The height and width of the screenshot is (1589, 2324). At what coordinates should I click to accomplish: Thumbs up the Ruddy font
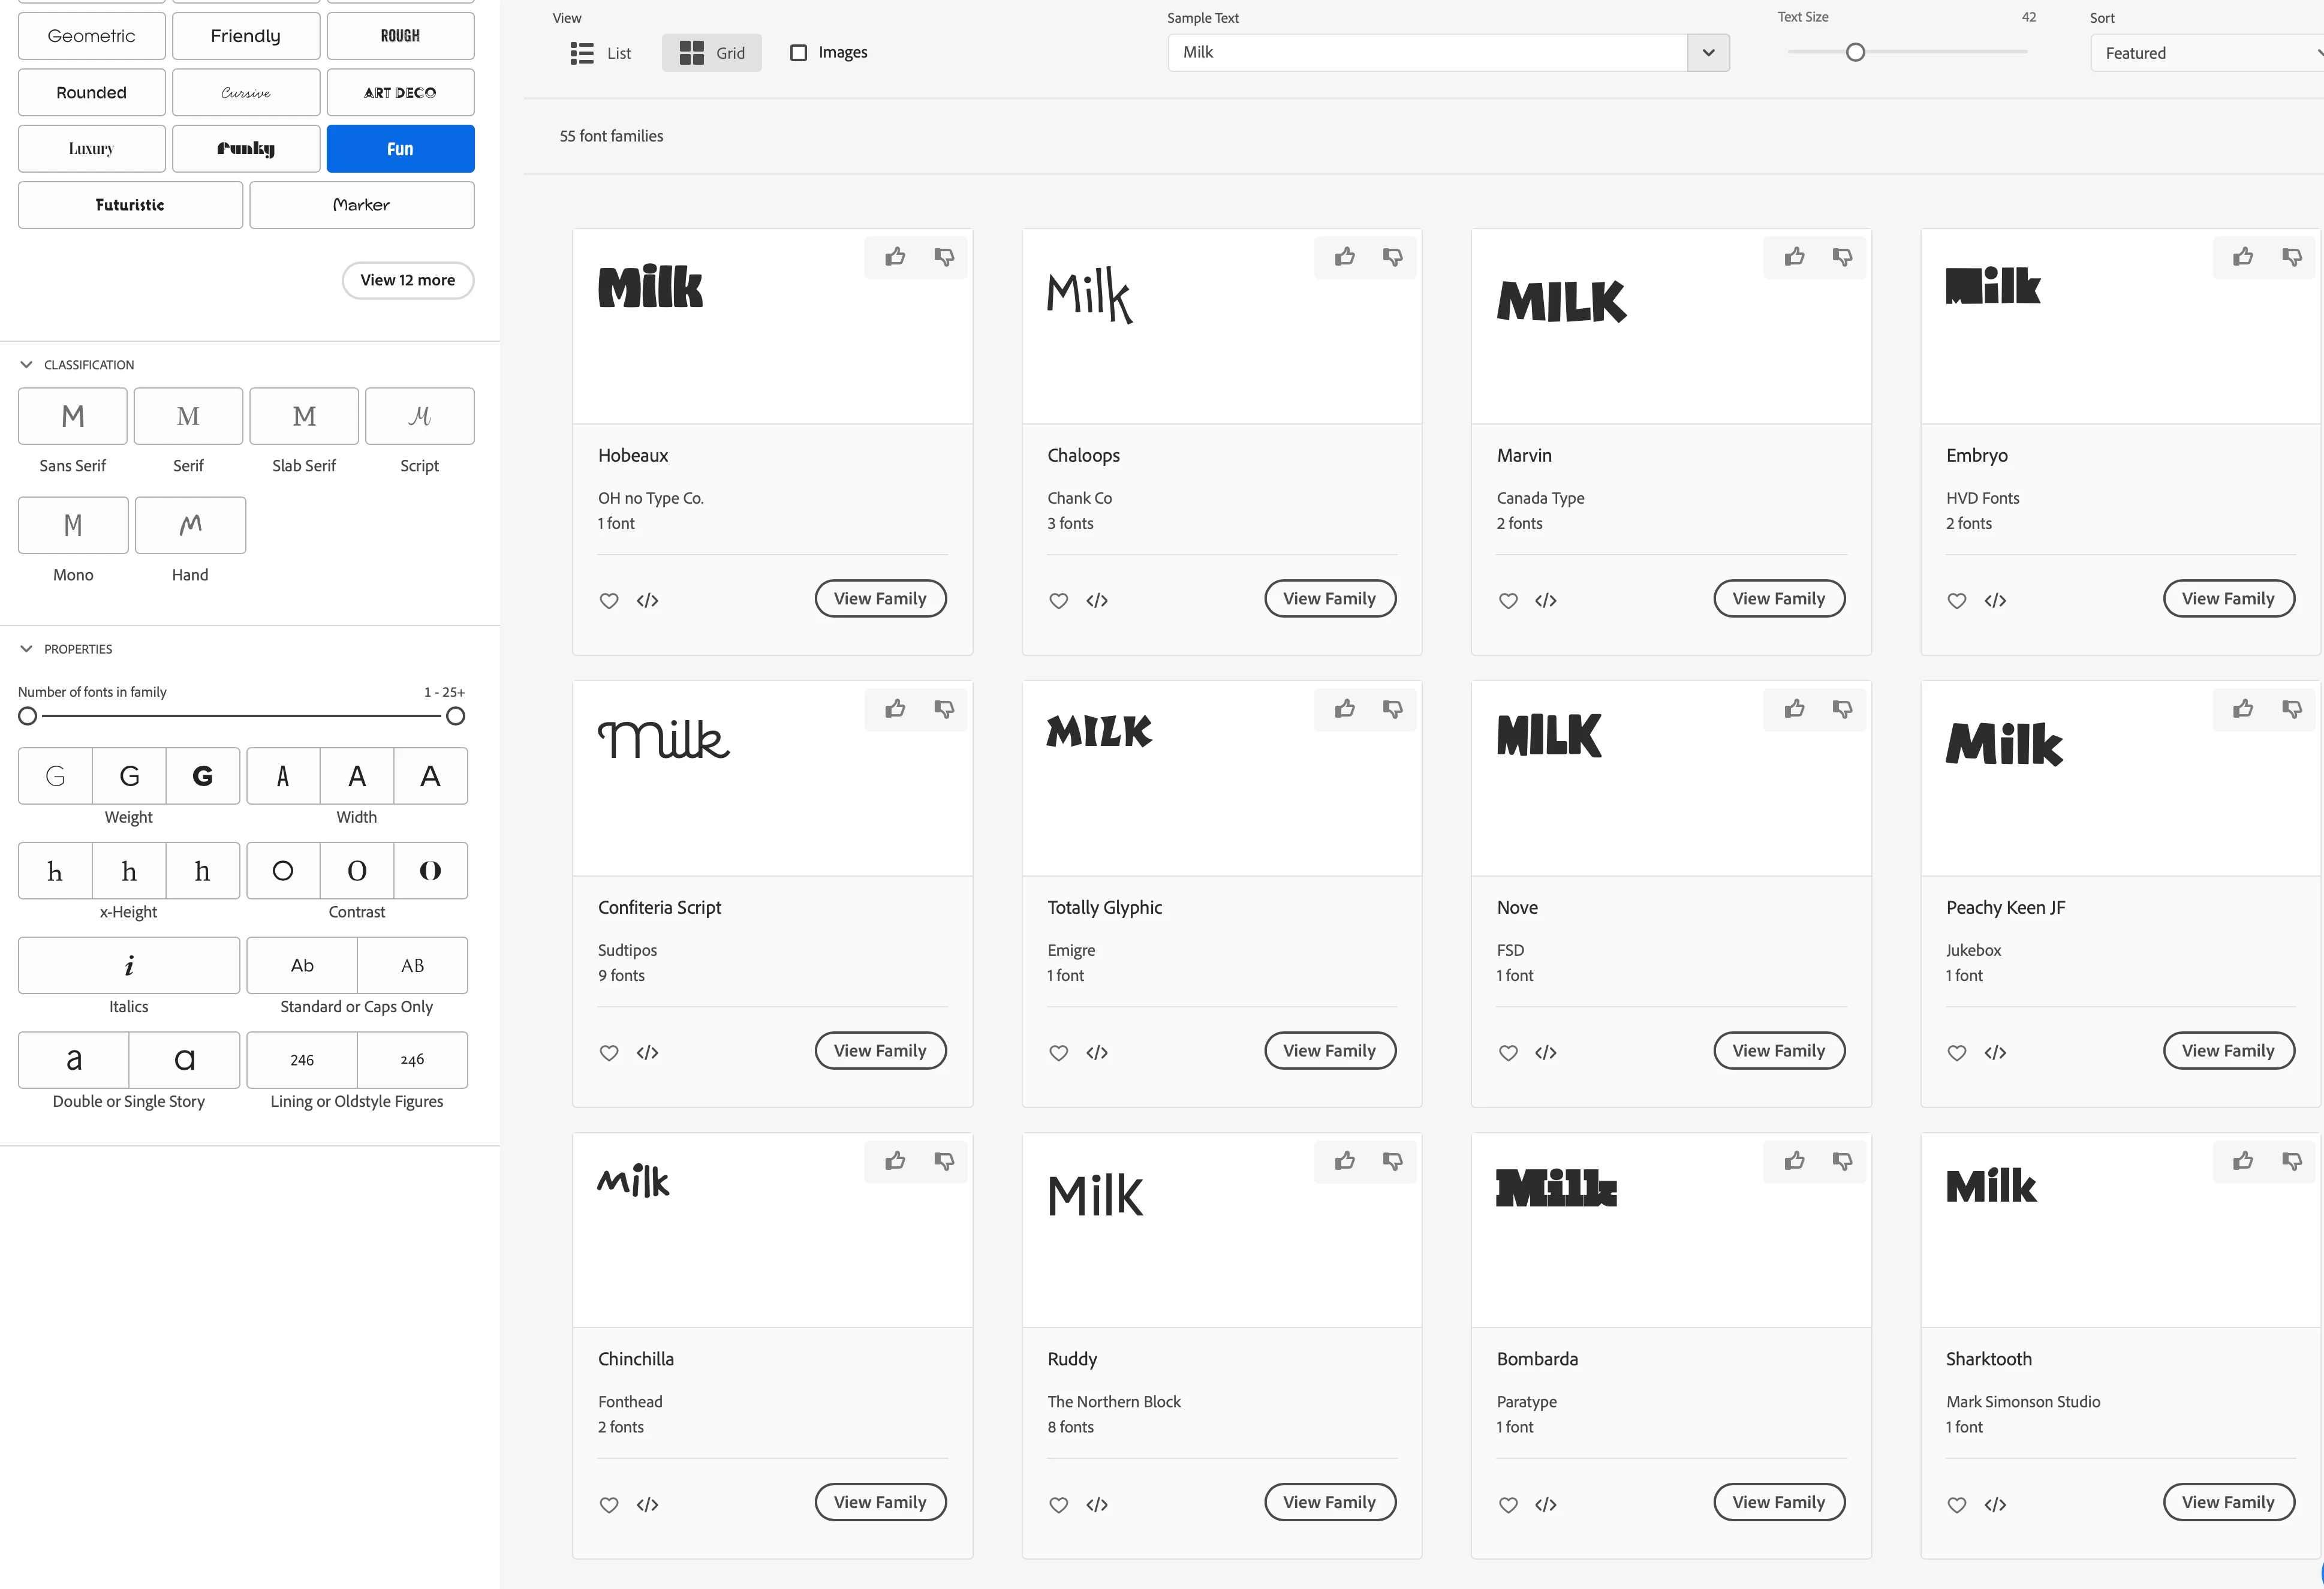[1345, 1161]
